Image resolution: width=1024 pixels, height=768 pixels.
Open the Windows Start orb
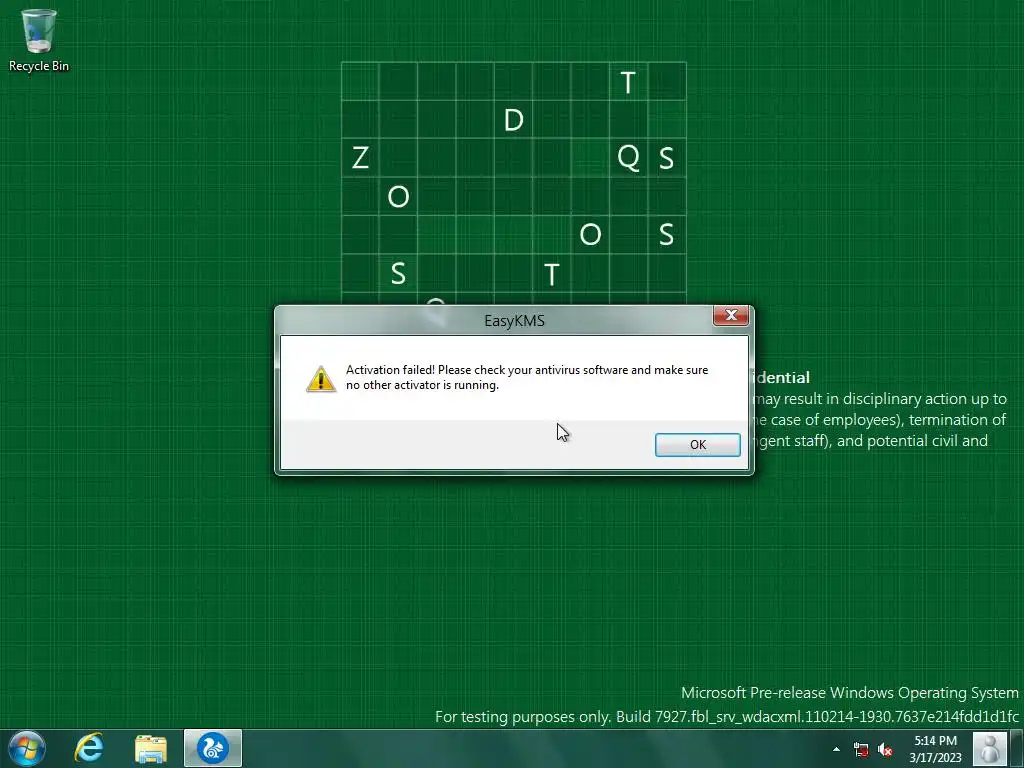point(27,748)
